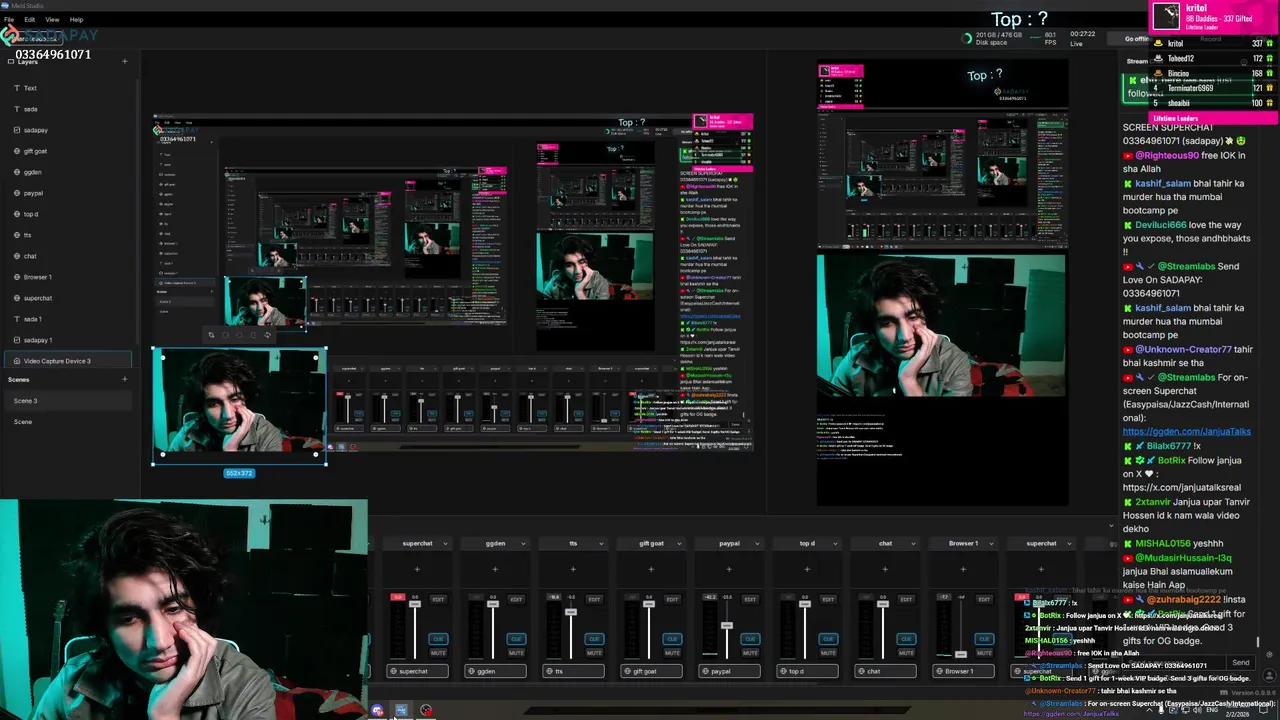Click the image icon of the sadapay layer

17,130
